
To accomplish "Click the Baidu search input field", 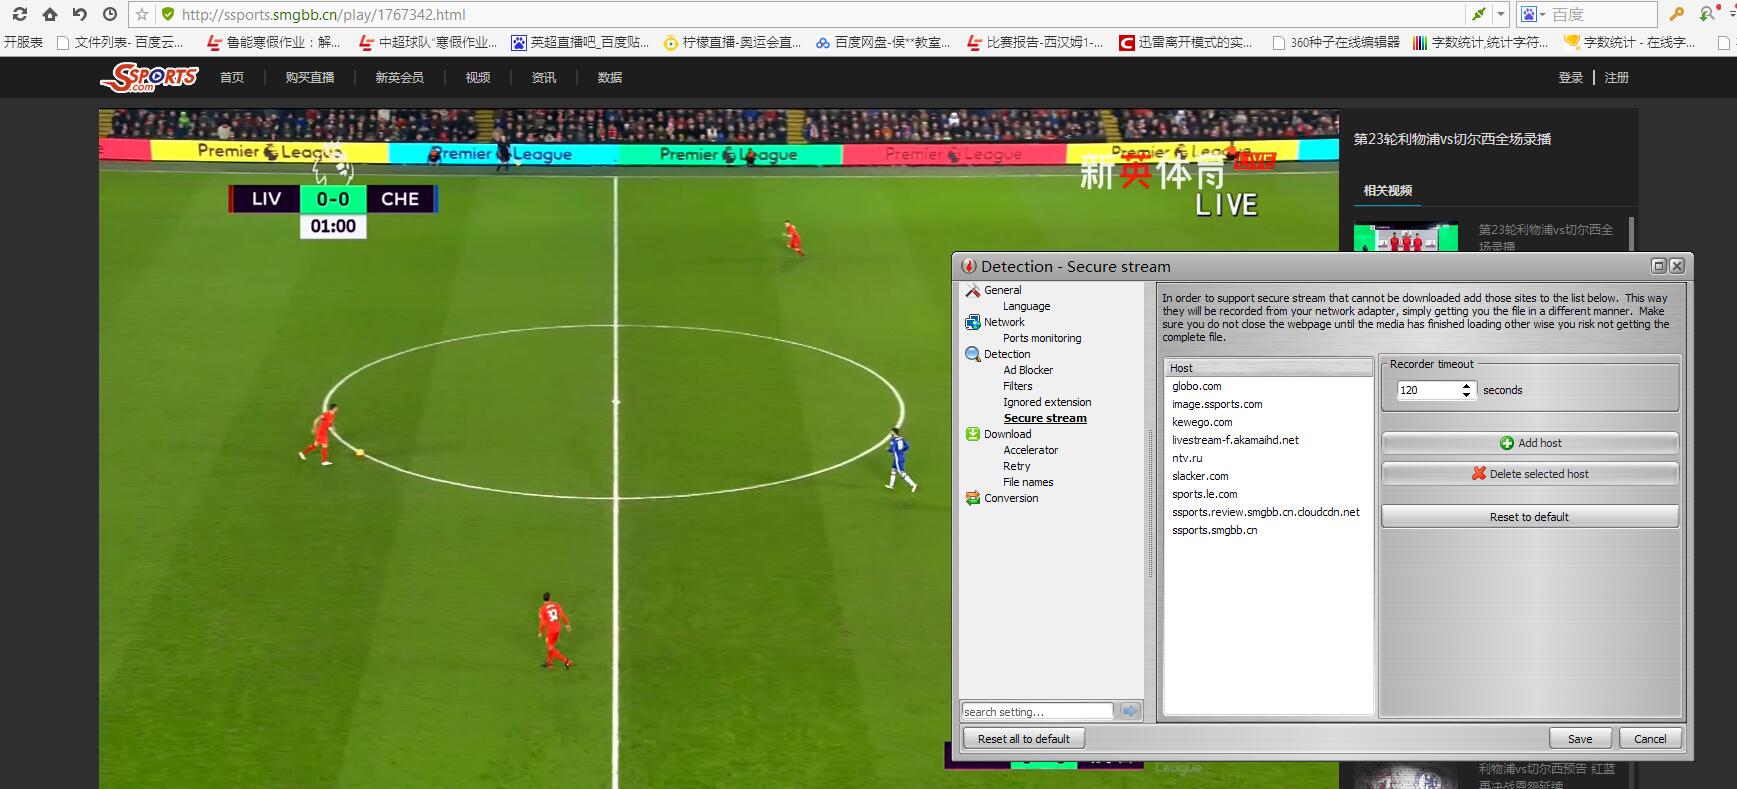I will click(1603, 14).
